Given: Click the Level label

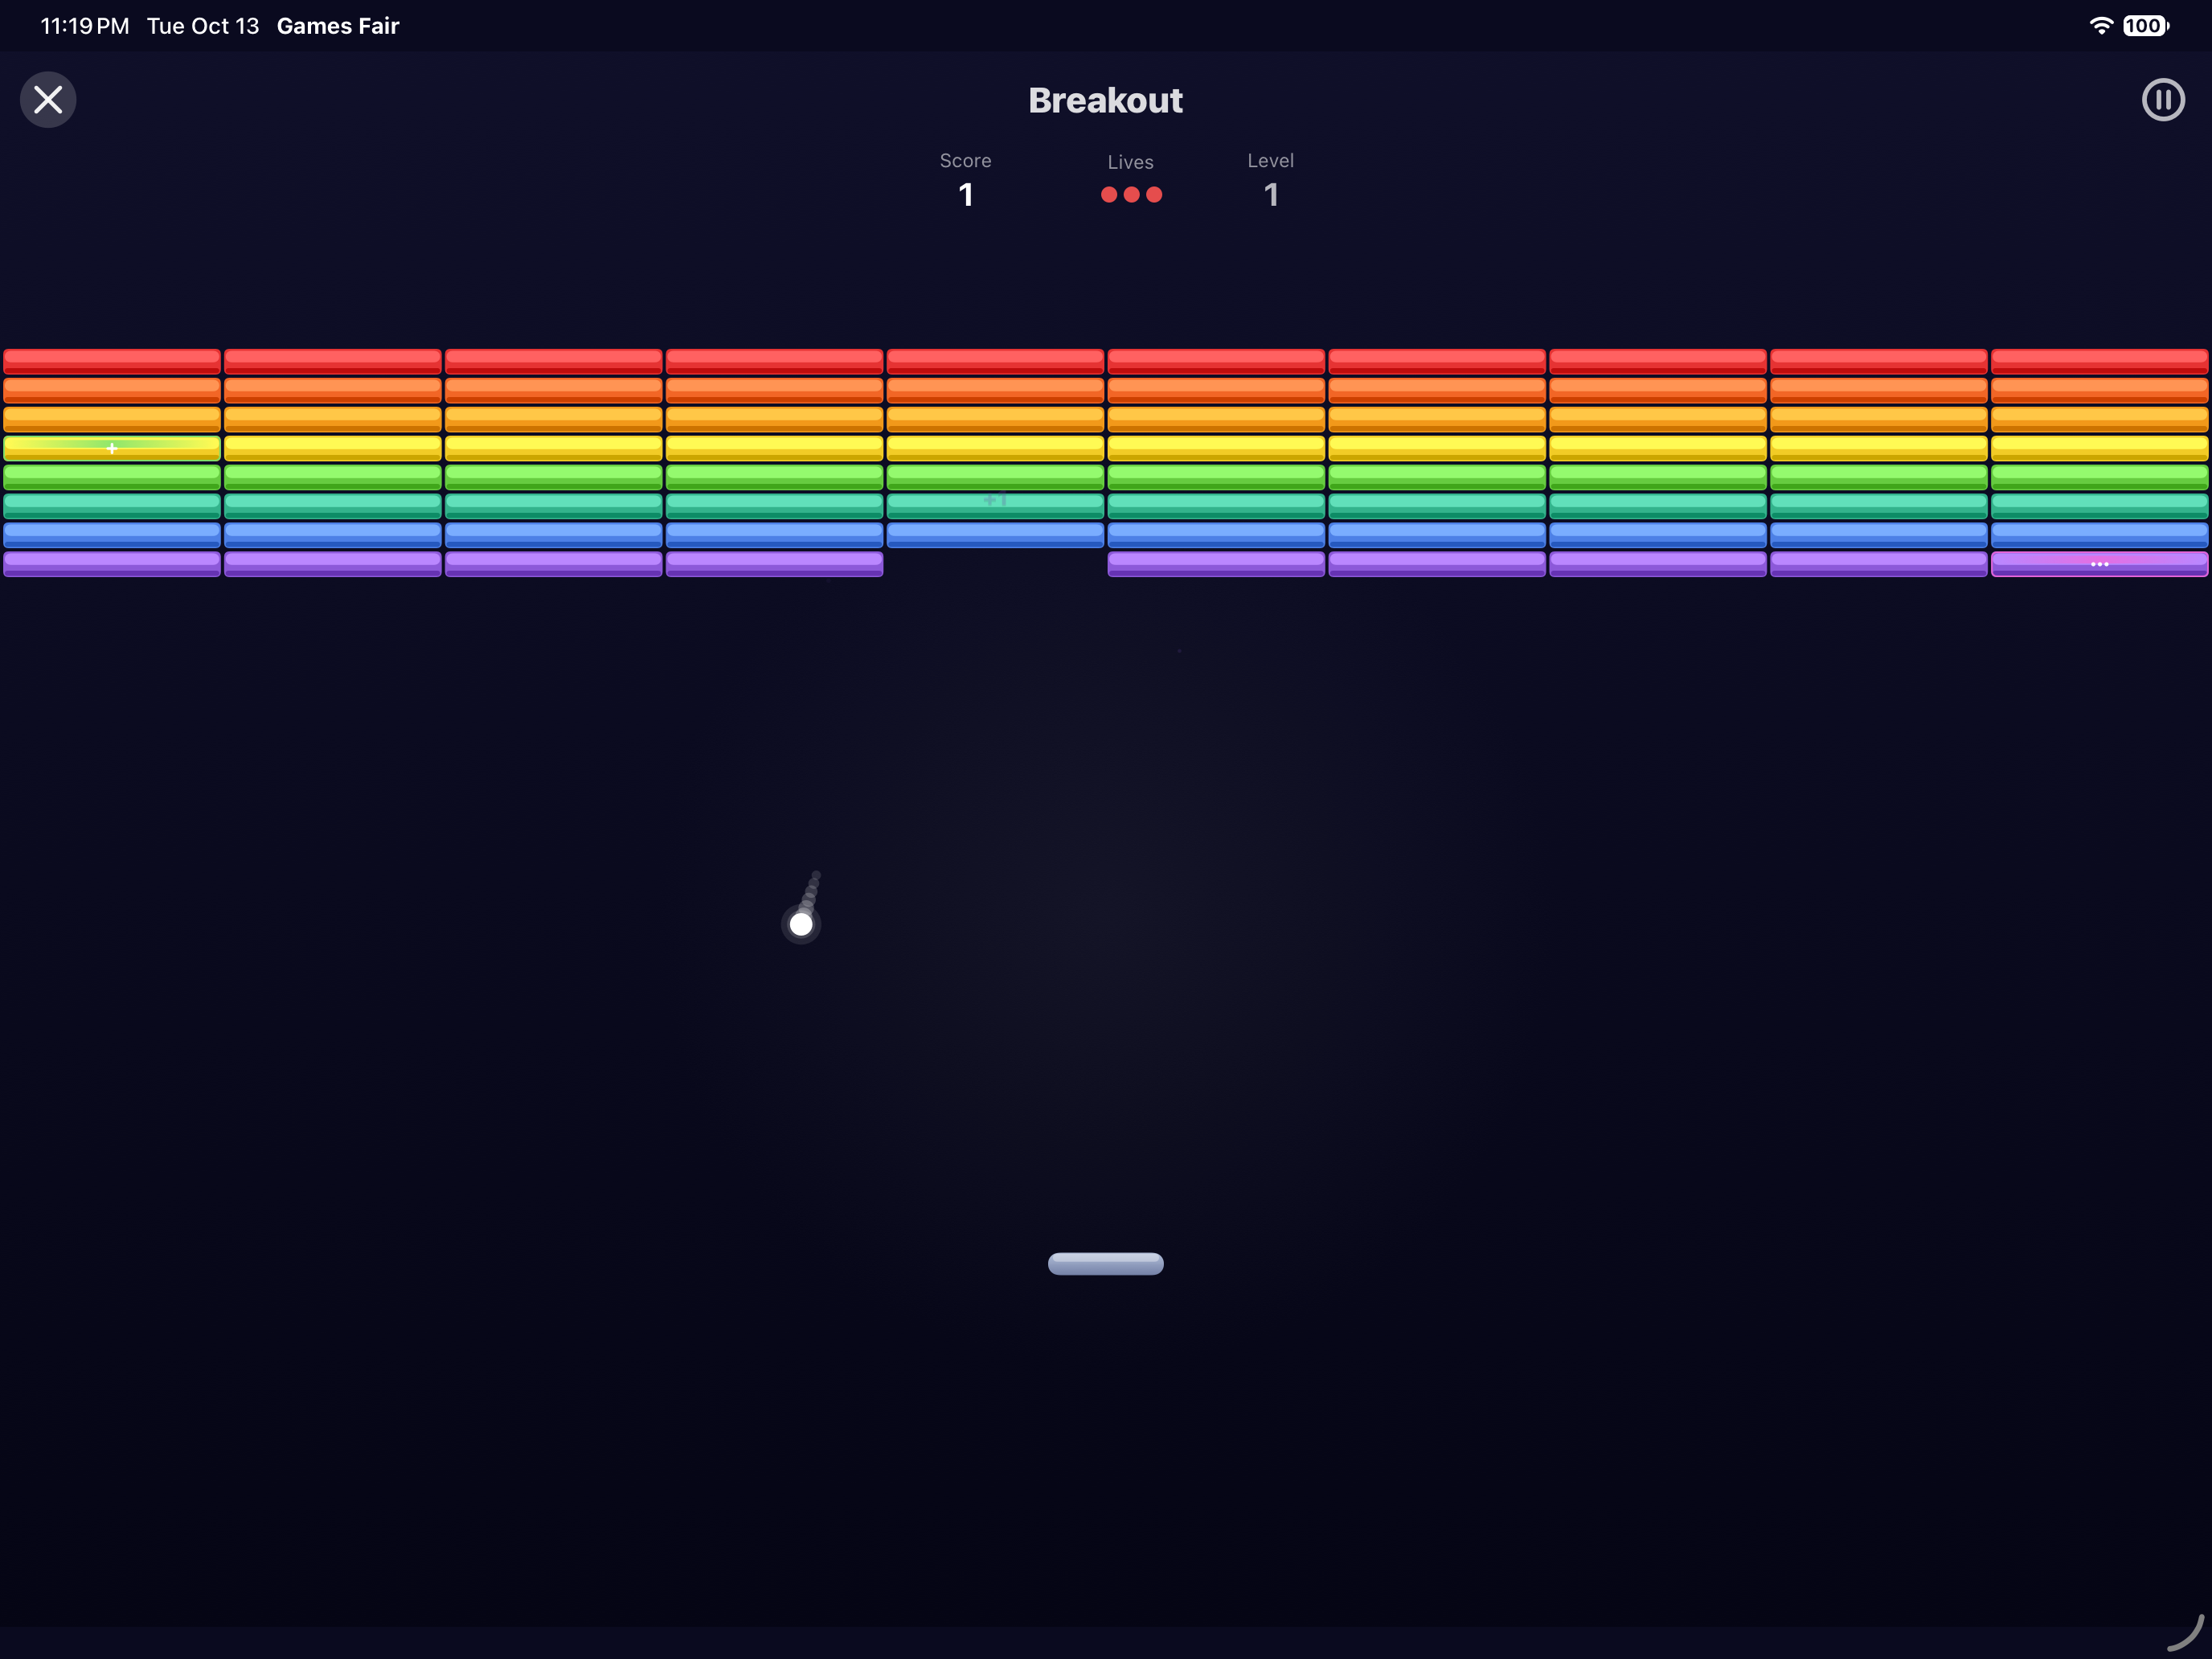Looking at the screenshot, I should pyautogui.click(x=1270, y=161).
